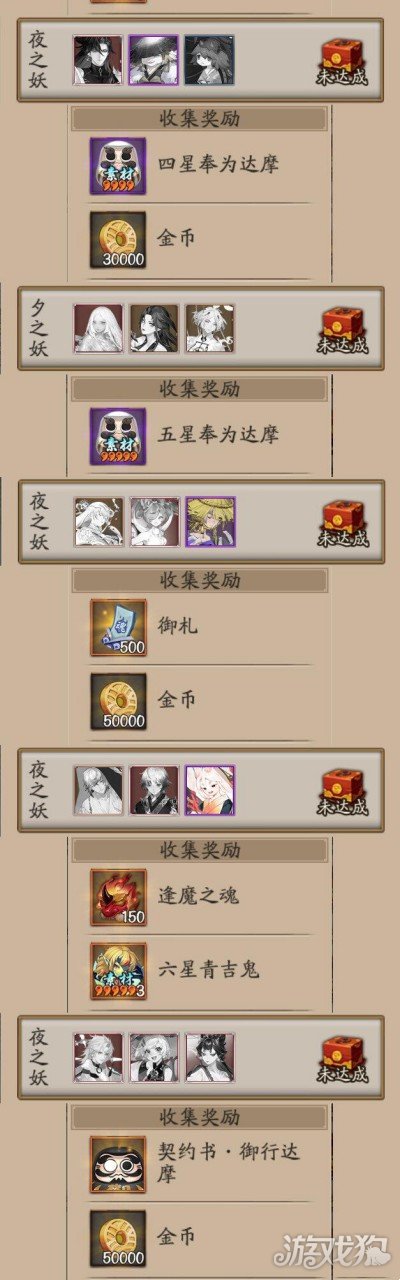Screen dimensions: 400x1280
Task: Click the four-star Daruma reward icon
Action: [x=117, y=165]
